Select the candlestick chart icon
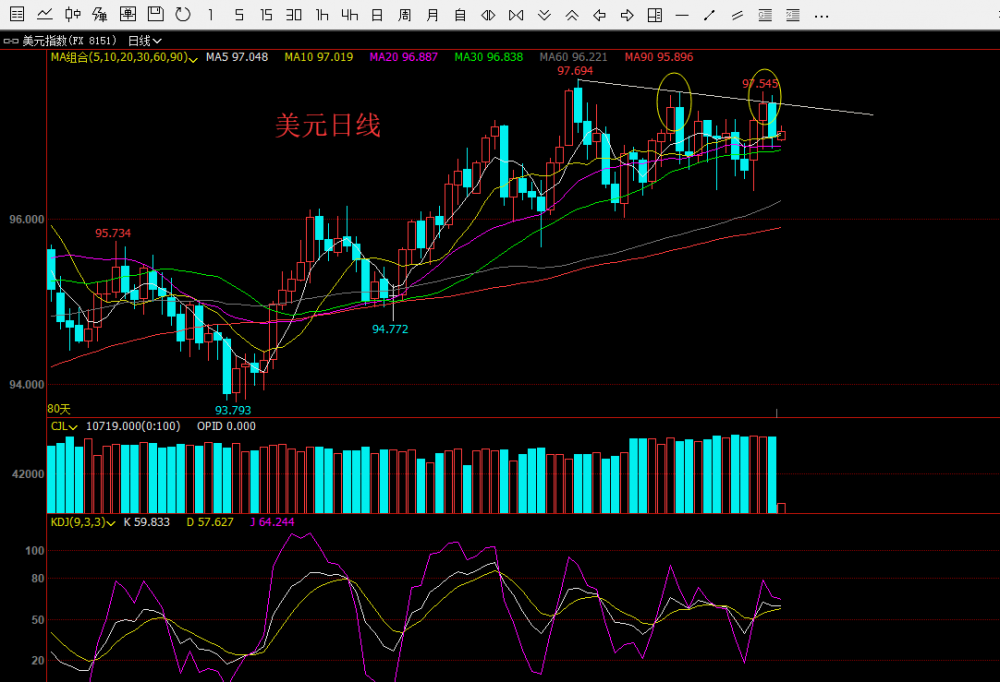Viewport: 1000px width, 682px height. (x=73, y=14)
